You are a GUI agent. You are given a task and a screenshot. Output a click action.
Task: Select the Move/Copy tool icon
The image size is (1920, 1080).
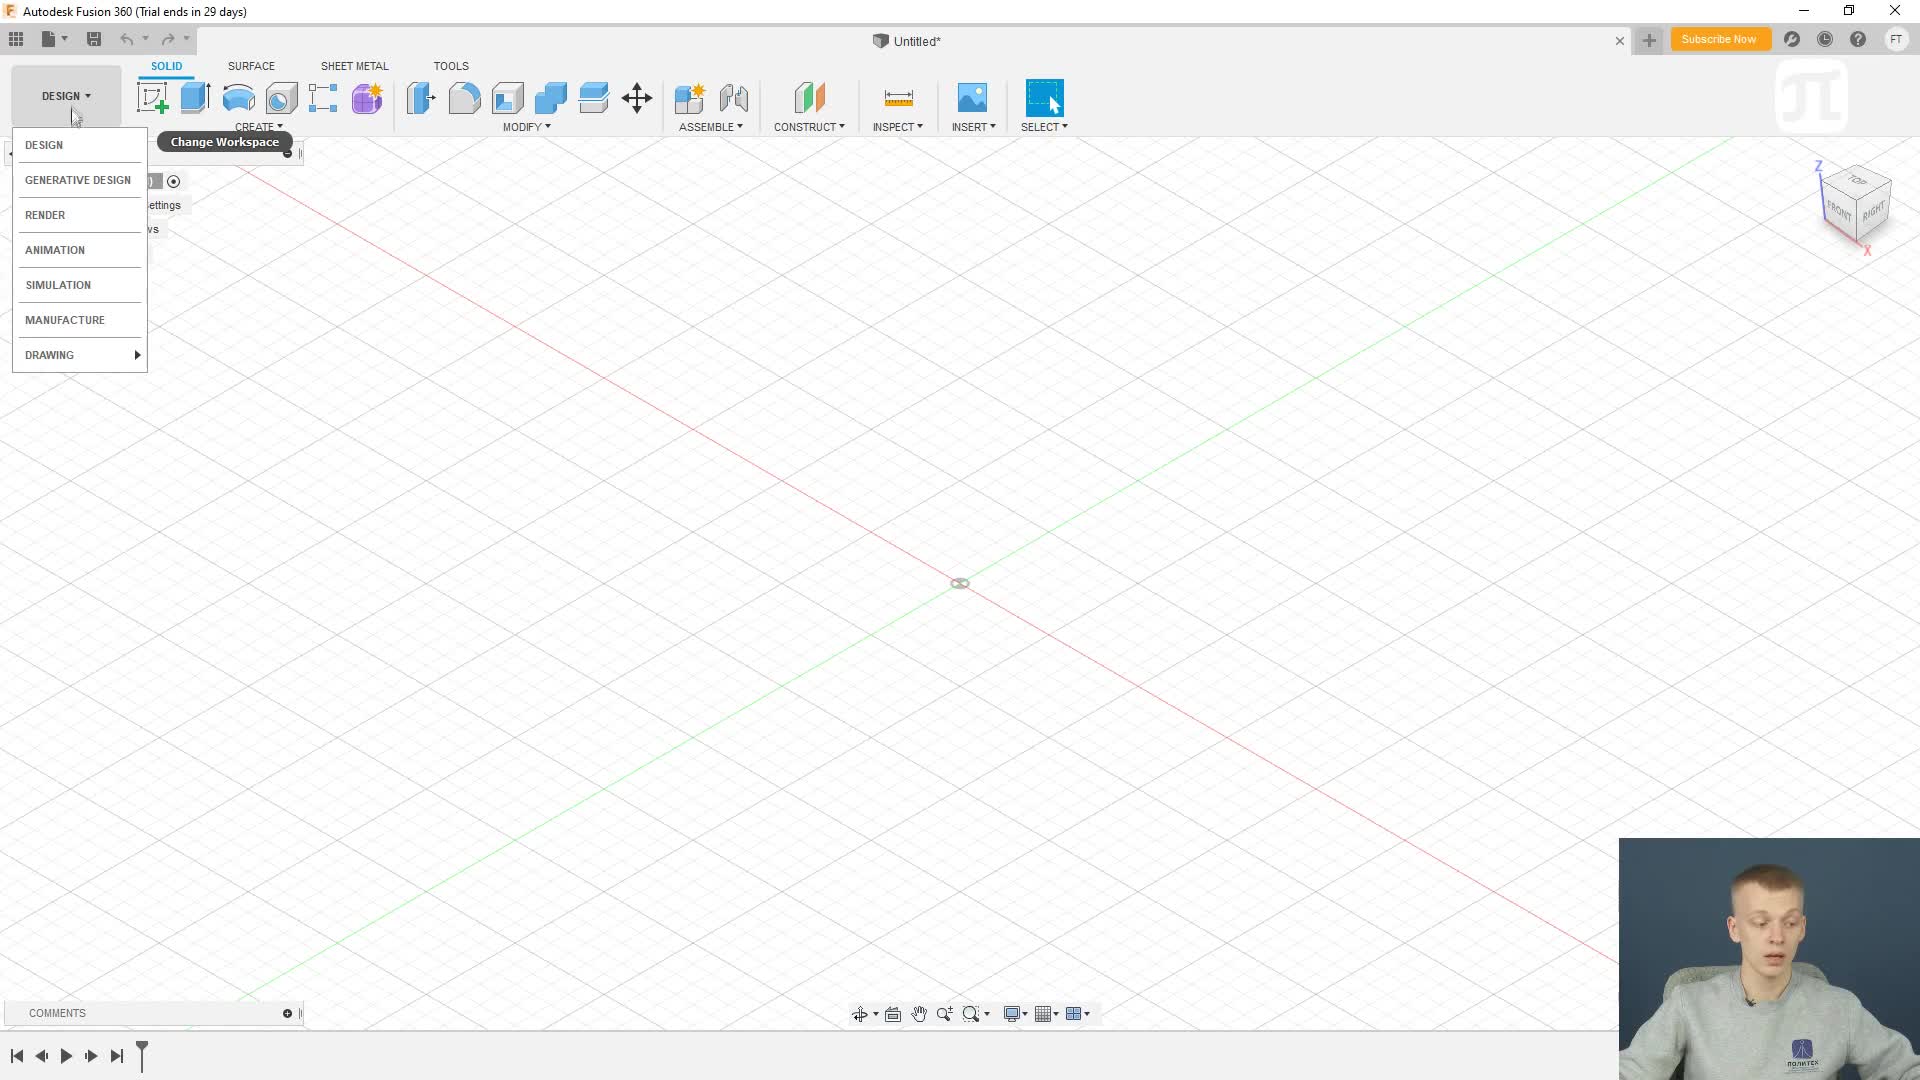637,98
